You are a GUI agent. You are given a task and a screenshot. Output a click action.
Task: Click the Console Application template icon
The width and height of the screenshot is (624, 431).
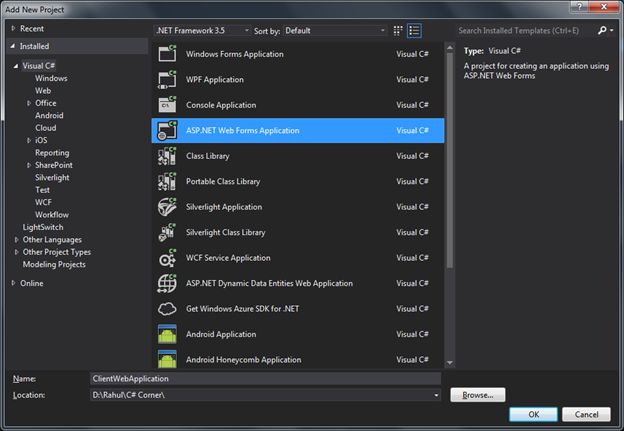click(167, 105)
